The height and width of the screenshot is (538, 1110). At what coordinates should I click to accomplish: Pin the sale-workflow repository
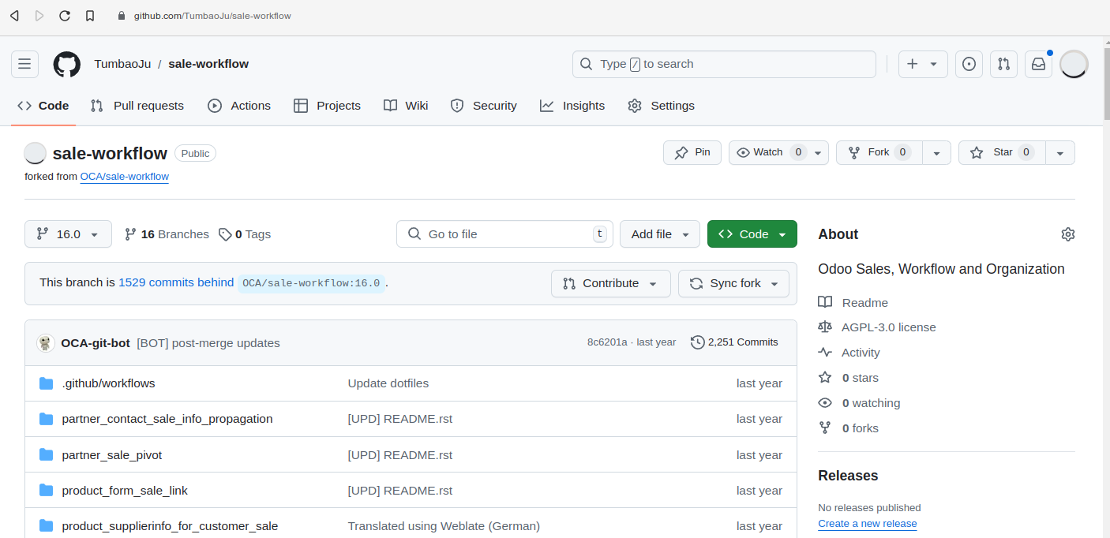[692, 153]
